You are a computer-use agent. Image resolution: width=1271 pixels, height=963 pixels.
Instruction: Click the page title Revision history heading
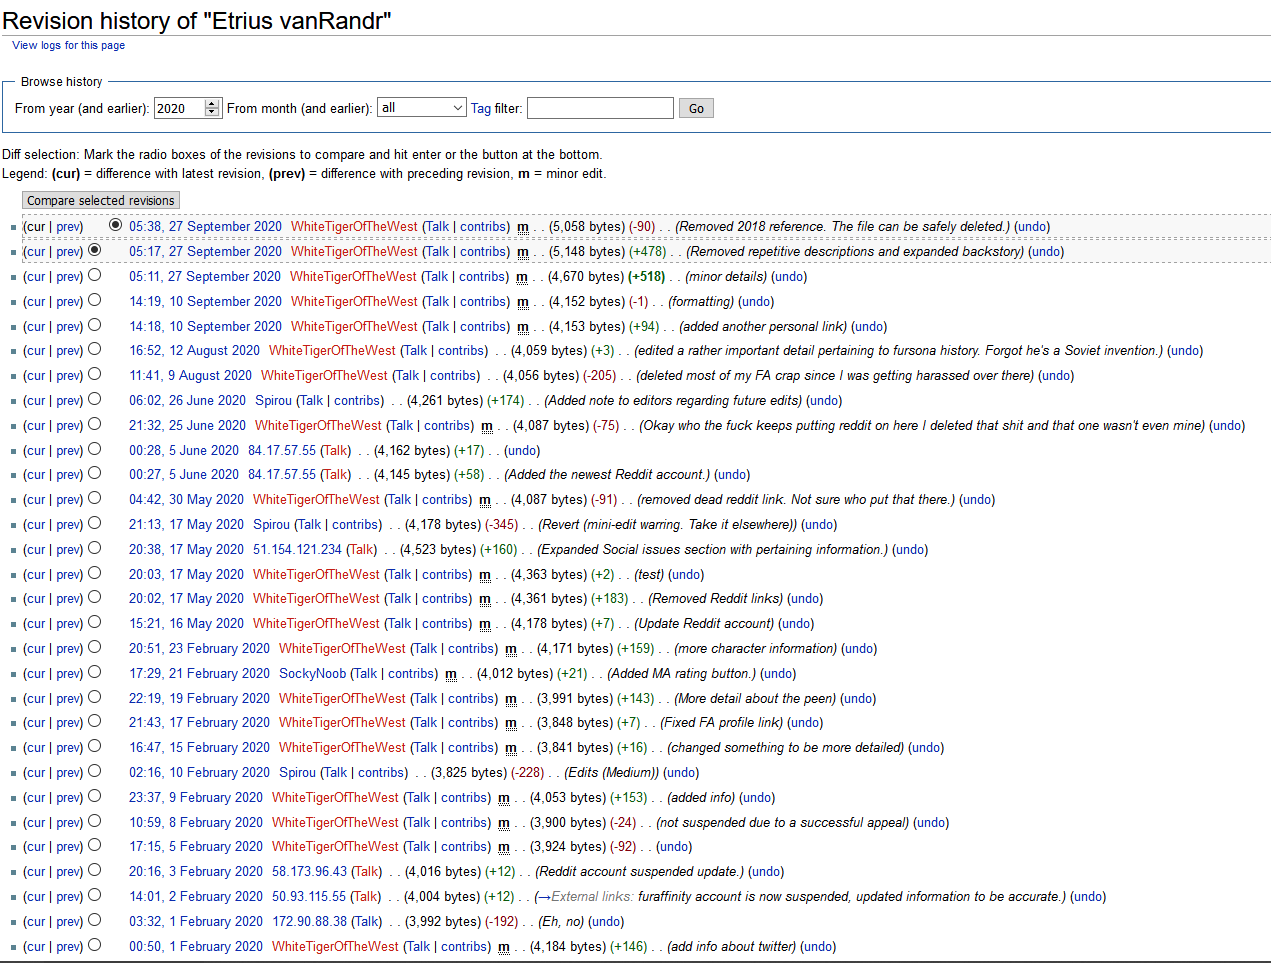tap(197, 20)
